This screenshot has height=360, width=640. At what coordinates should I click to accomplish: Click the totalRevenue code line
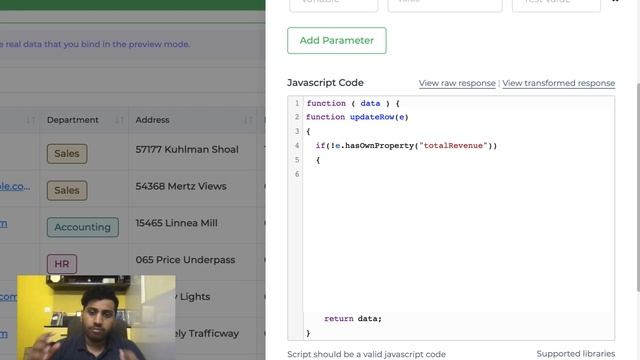406,146
